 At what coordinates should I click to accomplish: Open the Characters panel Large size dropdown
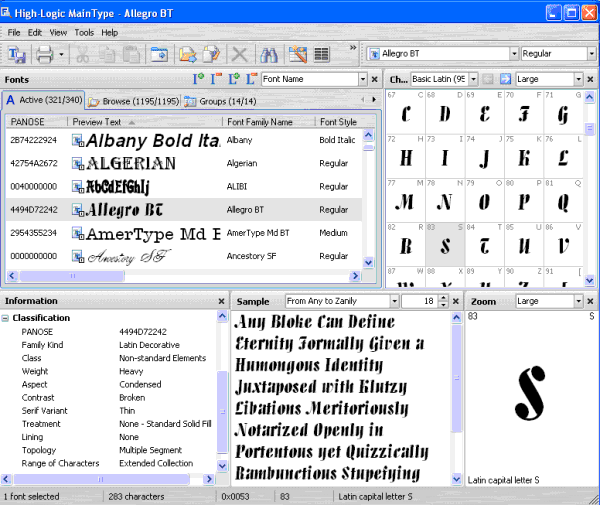point(579,79)
